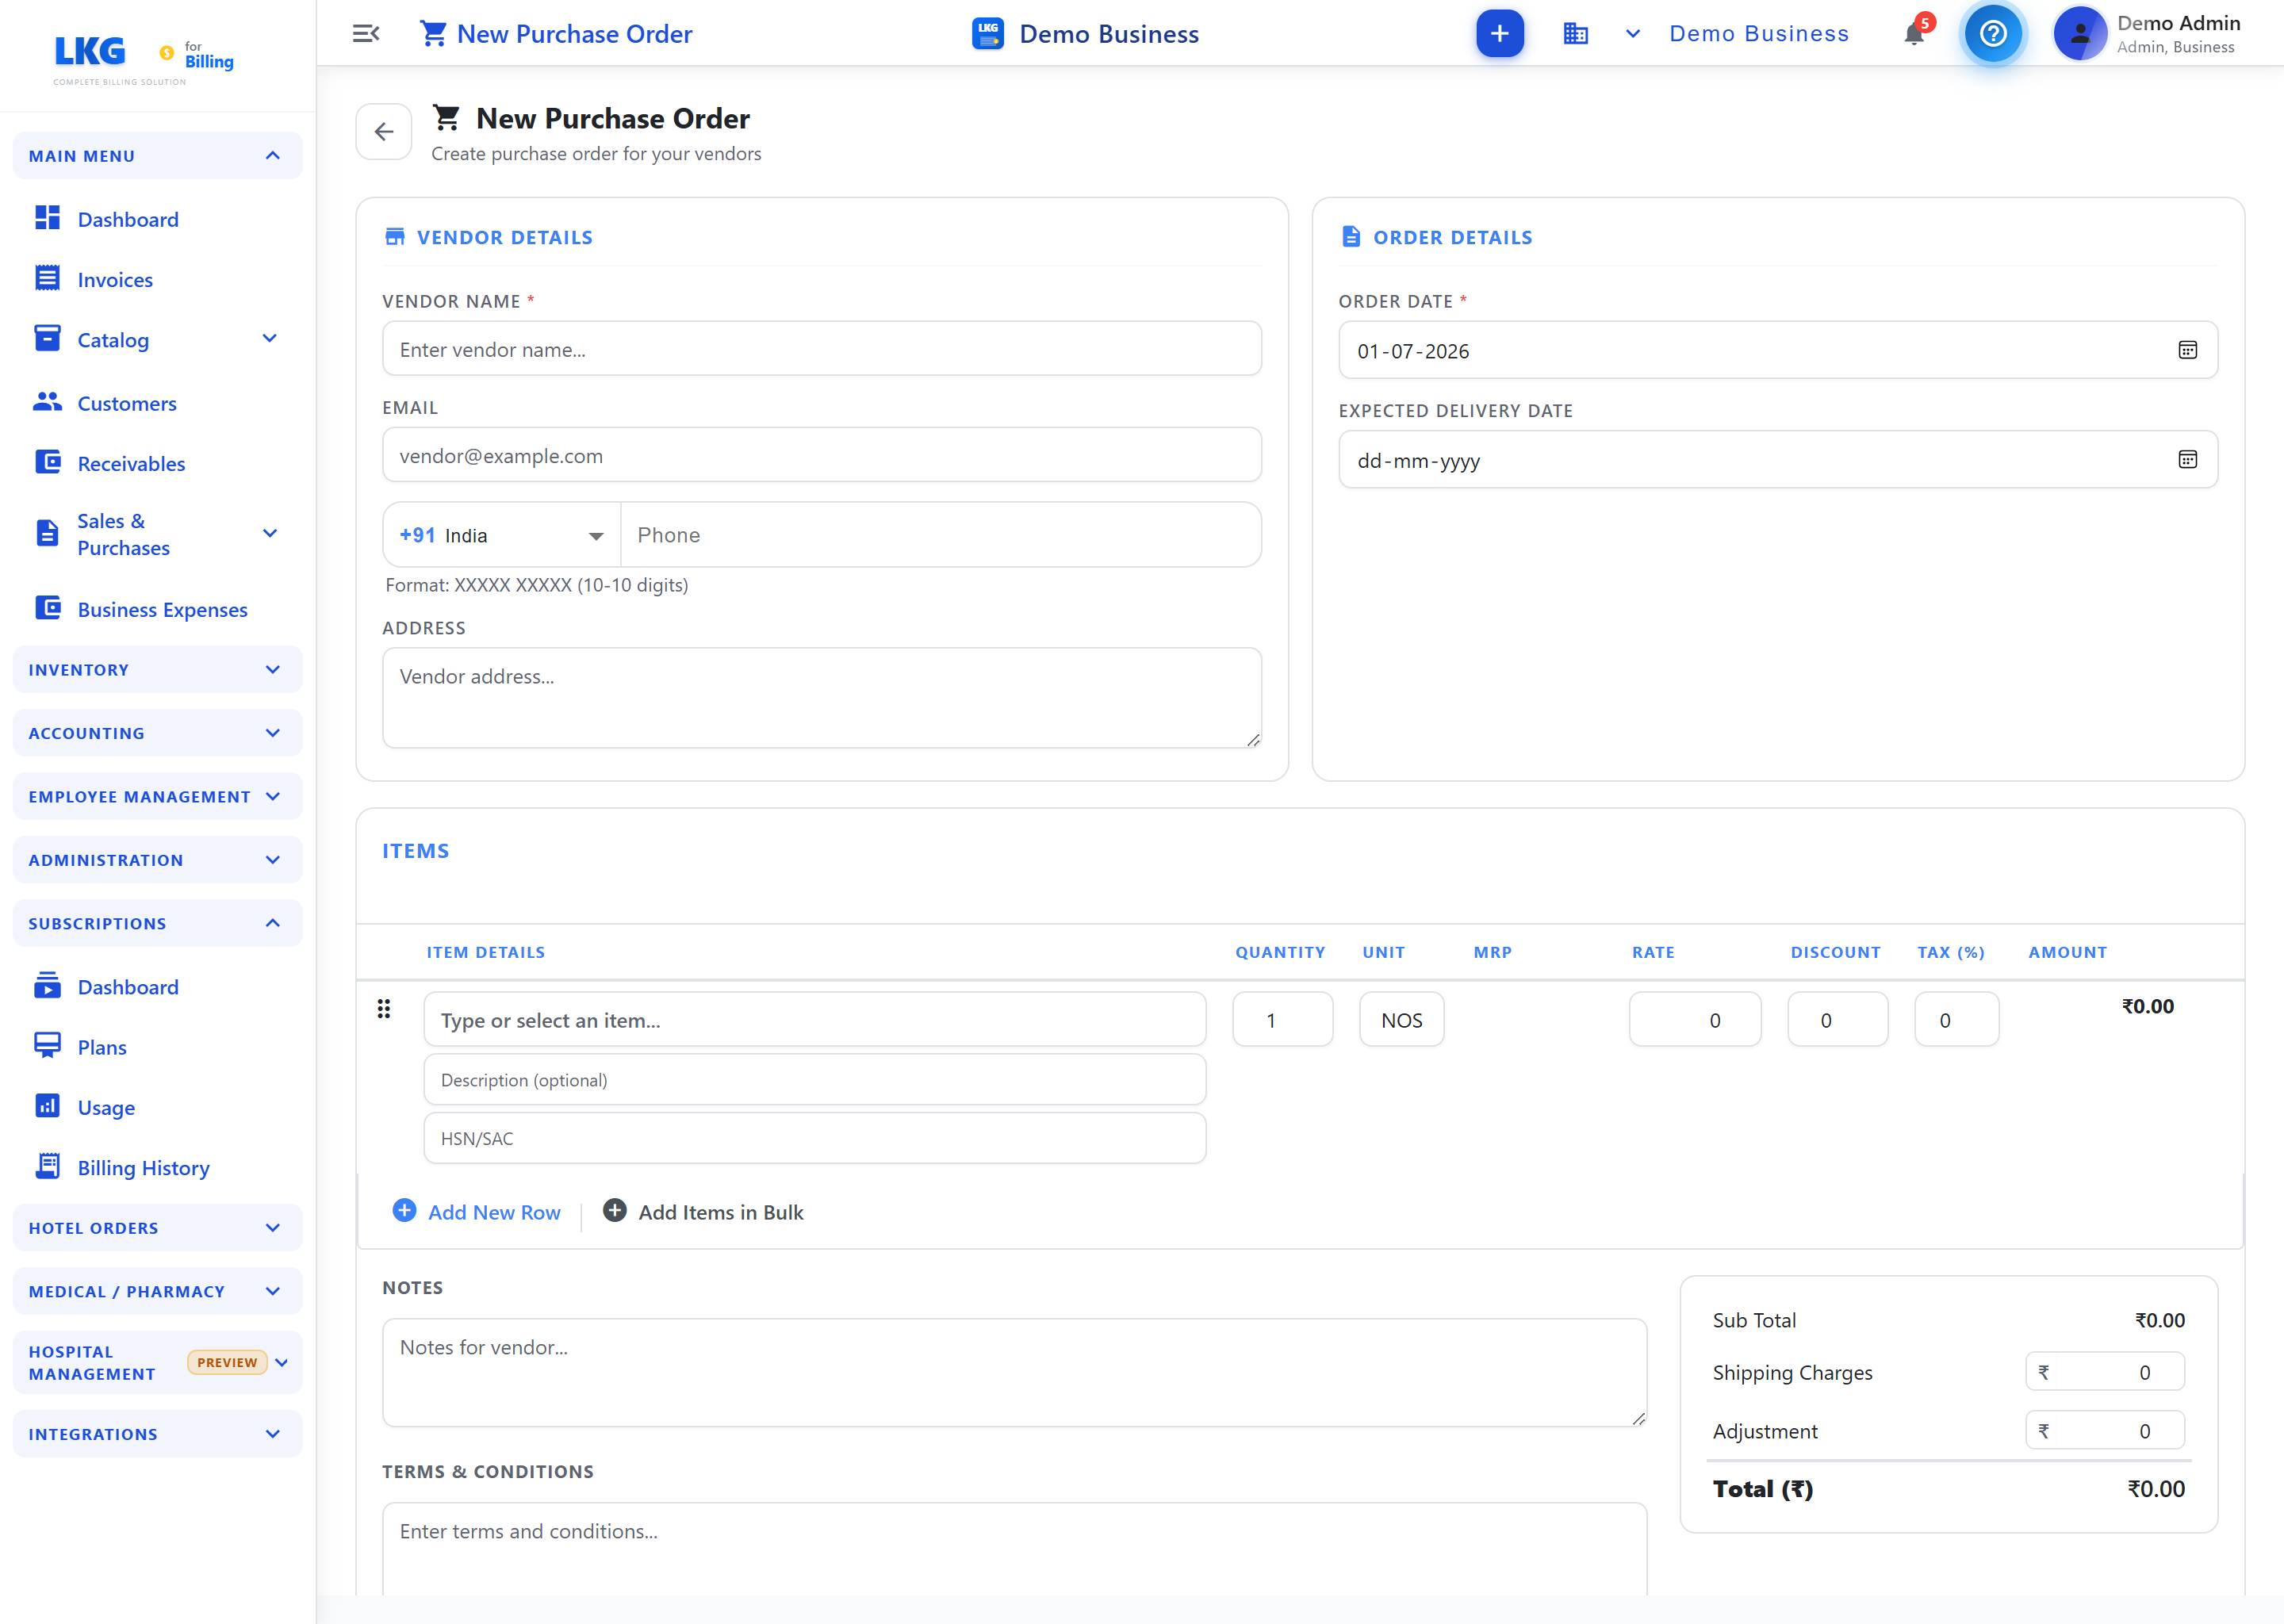Click the item Description (optional) field
Screen dimensions: 2284x1624
pos(814,1080)
